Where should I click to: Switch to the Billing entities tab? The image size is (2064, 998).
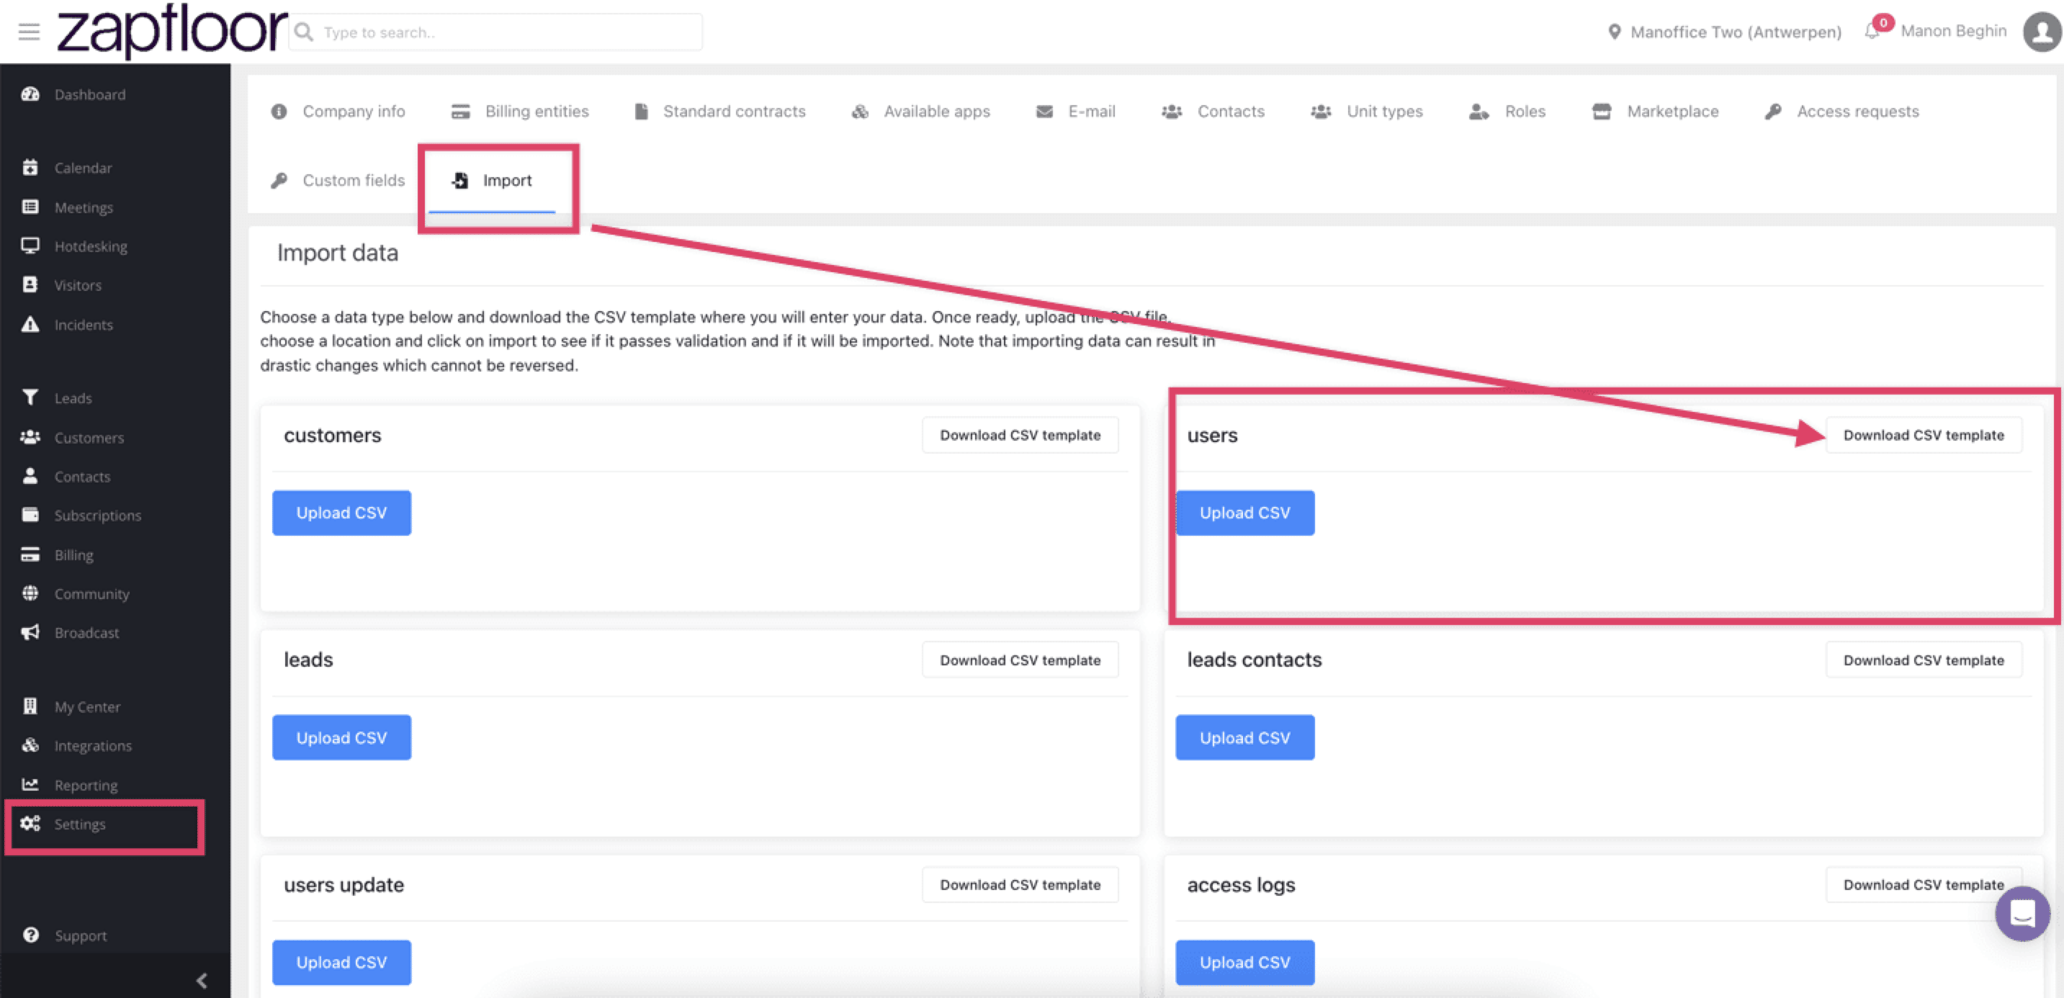[520, 111]
